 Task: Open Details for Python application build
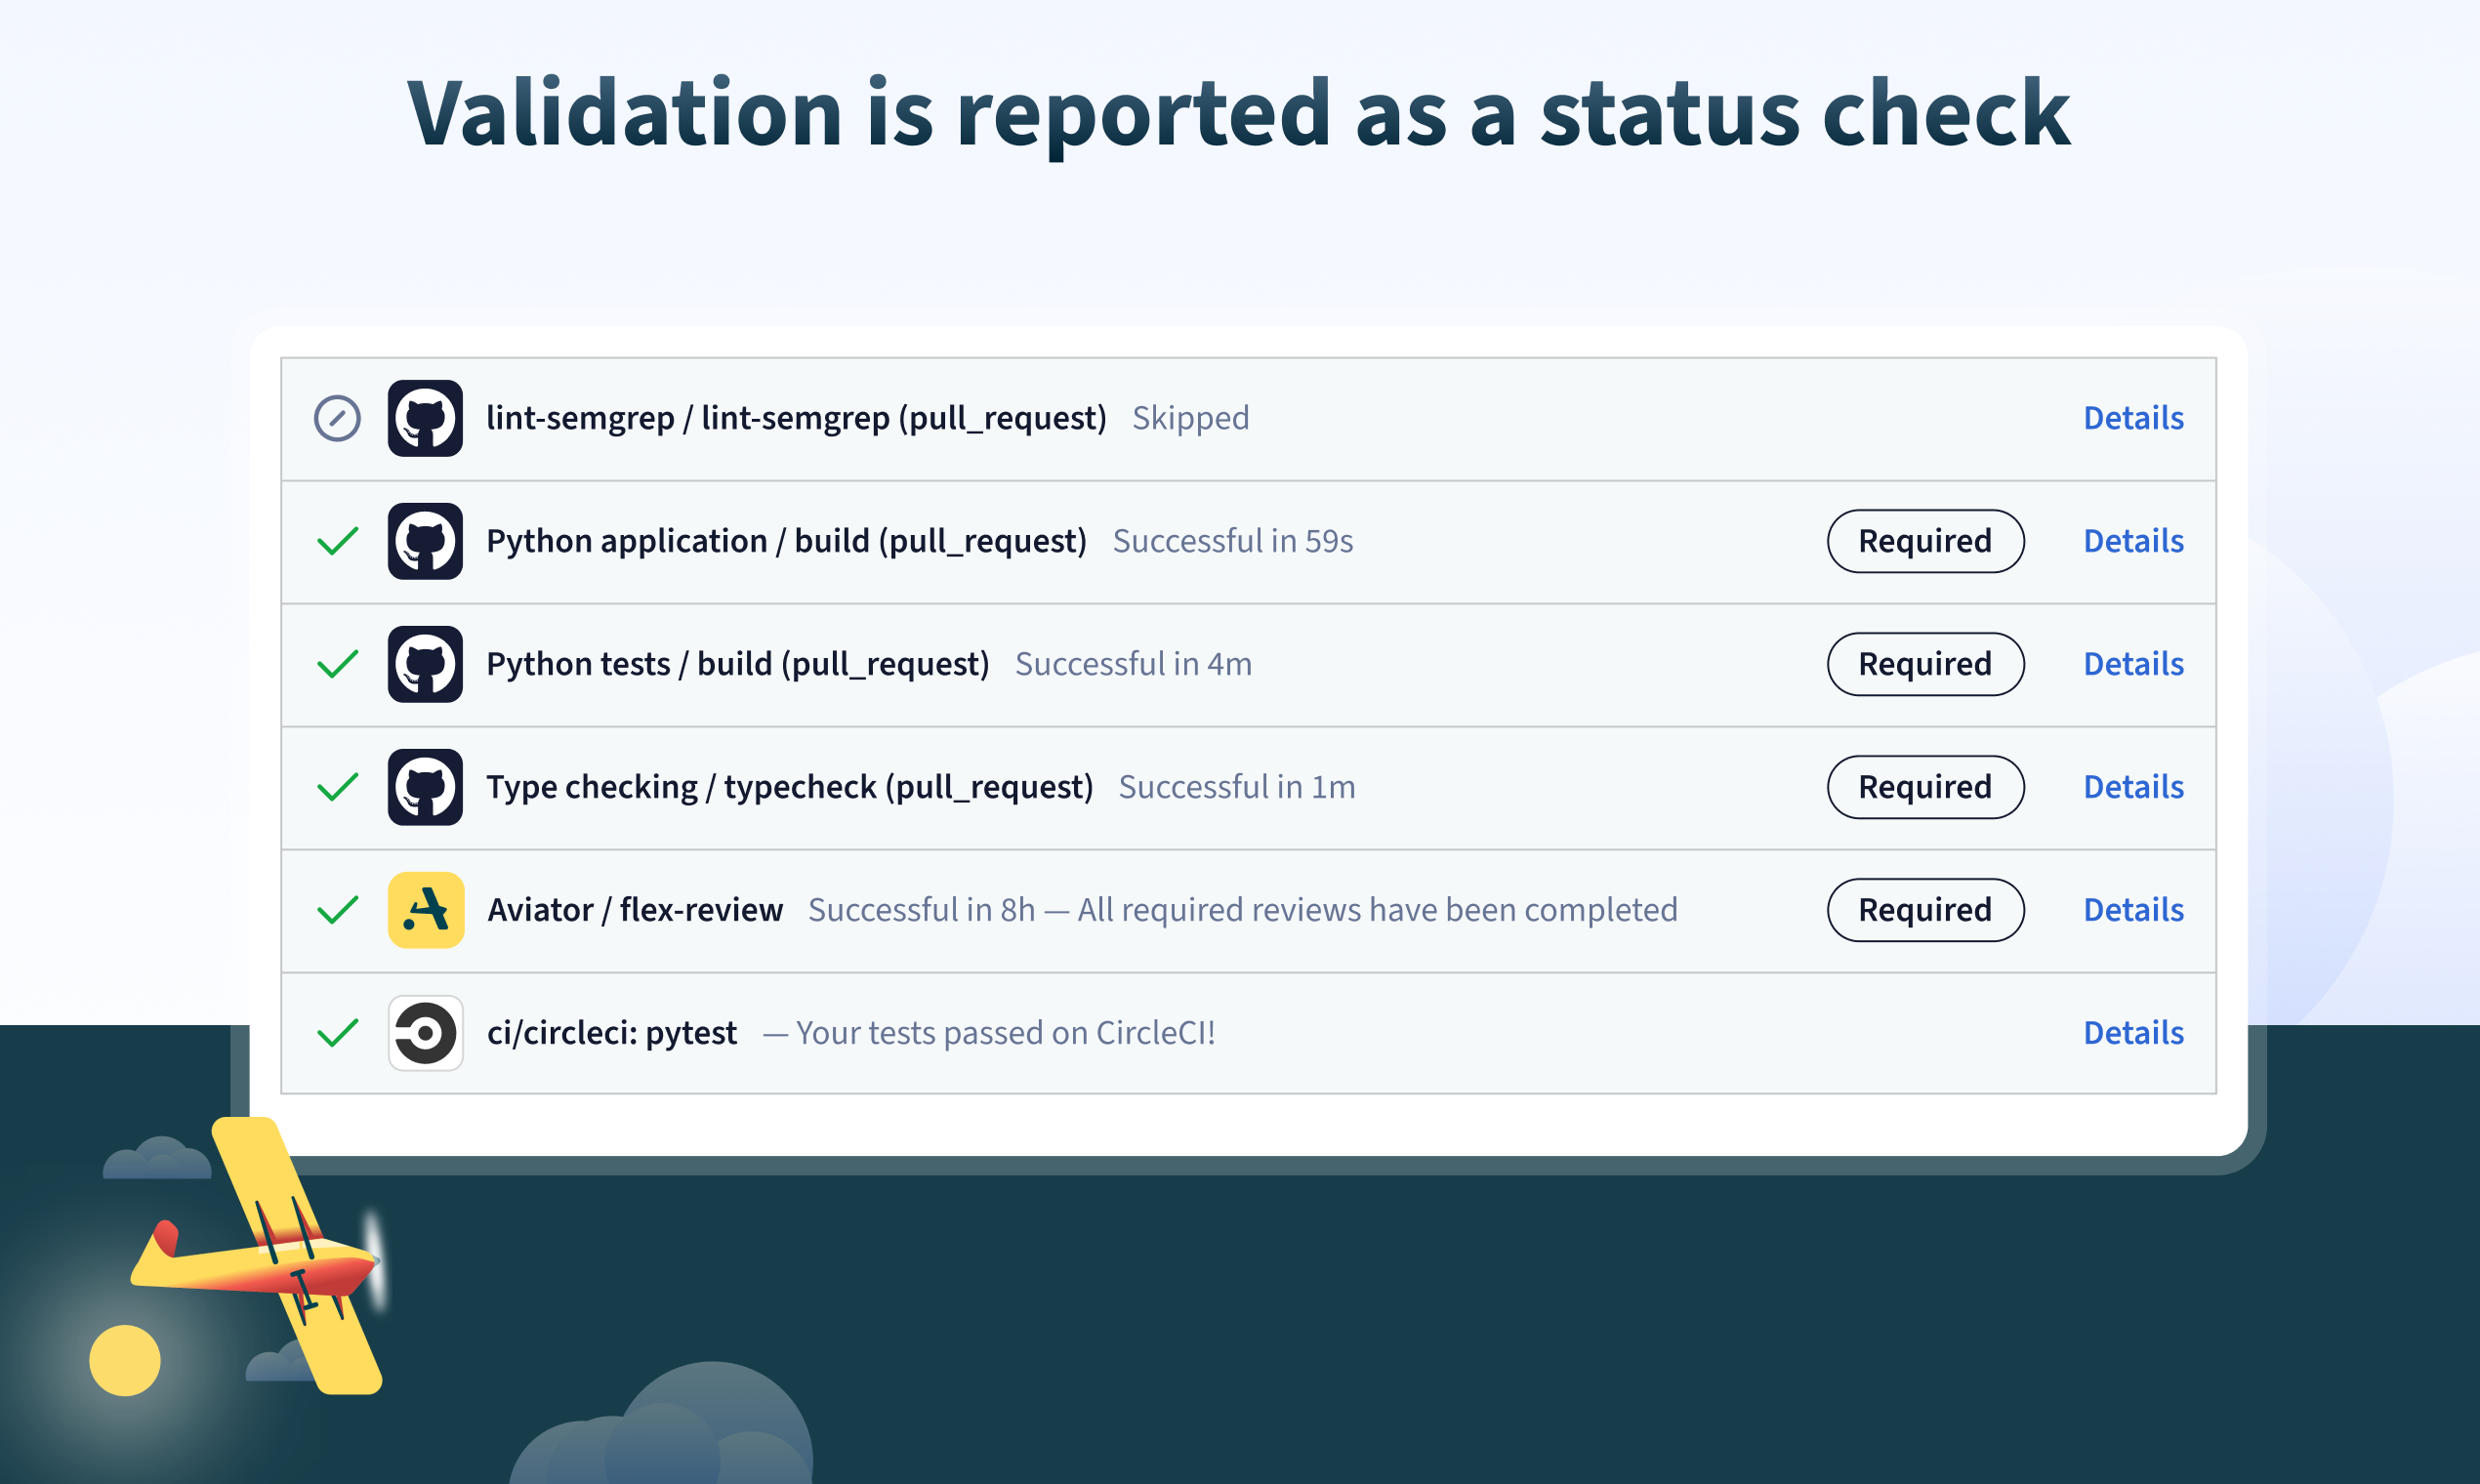pyautogui.click(x=2133, y=541)
